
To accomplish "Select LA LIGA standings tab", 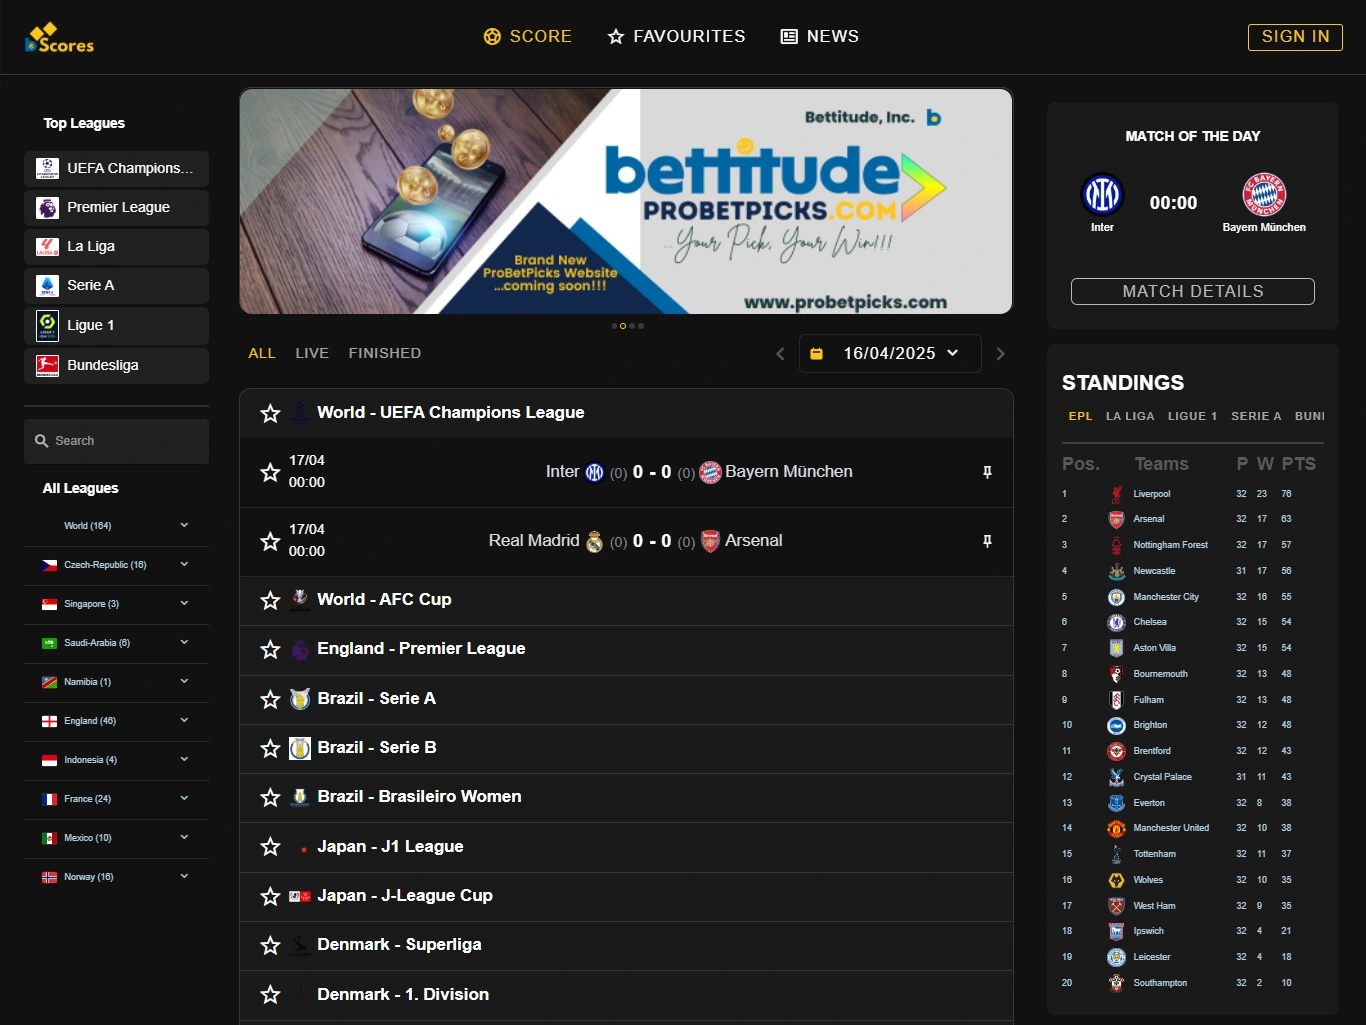I will point(1130,416).
